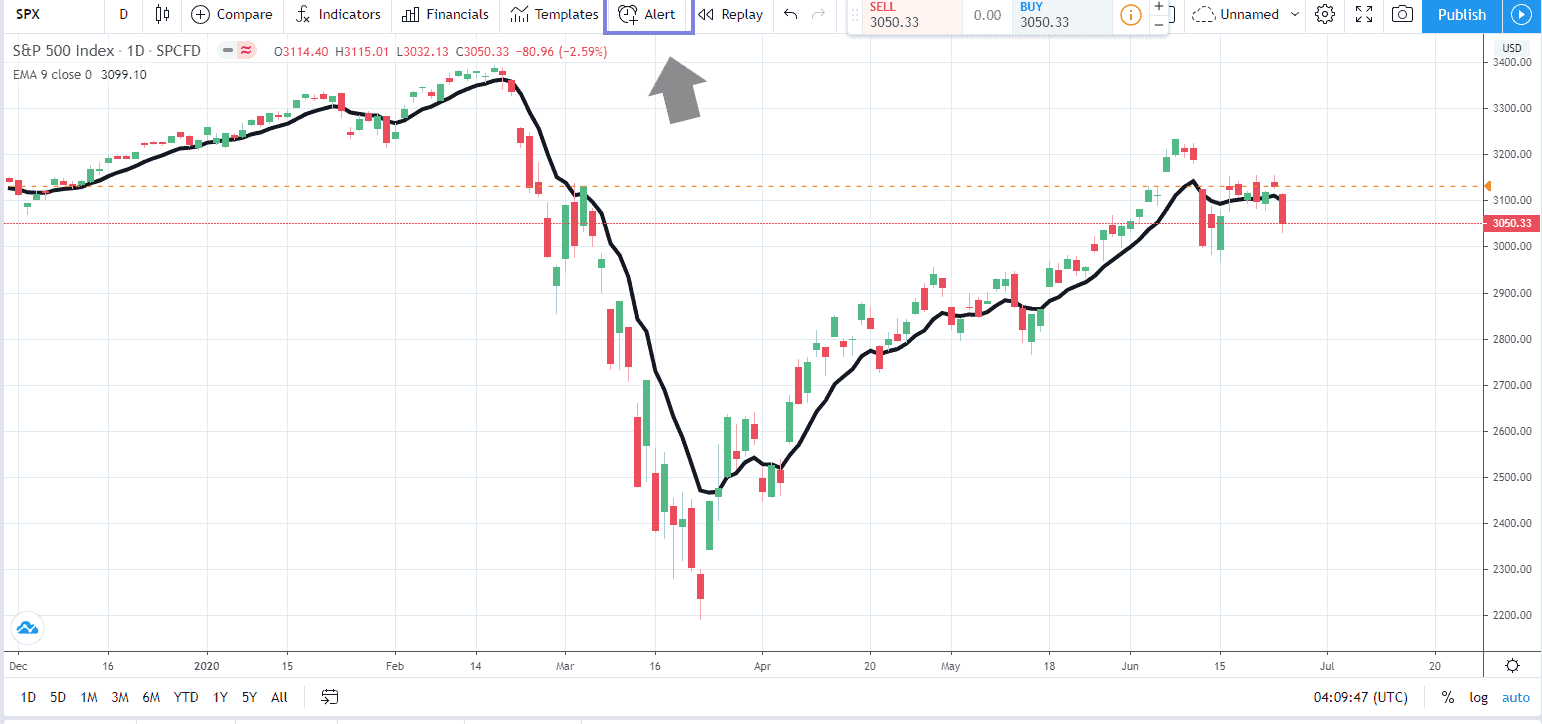Click the blue Publish button
Image resolution: width=1542 pixels, height=724 pixels.
[x=1462, y=14]
